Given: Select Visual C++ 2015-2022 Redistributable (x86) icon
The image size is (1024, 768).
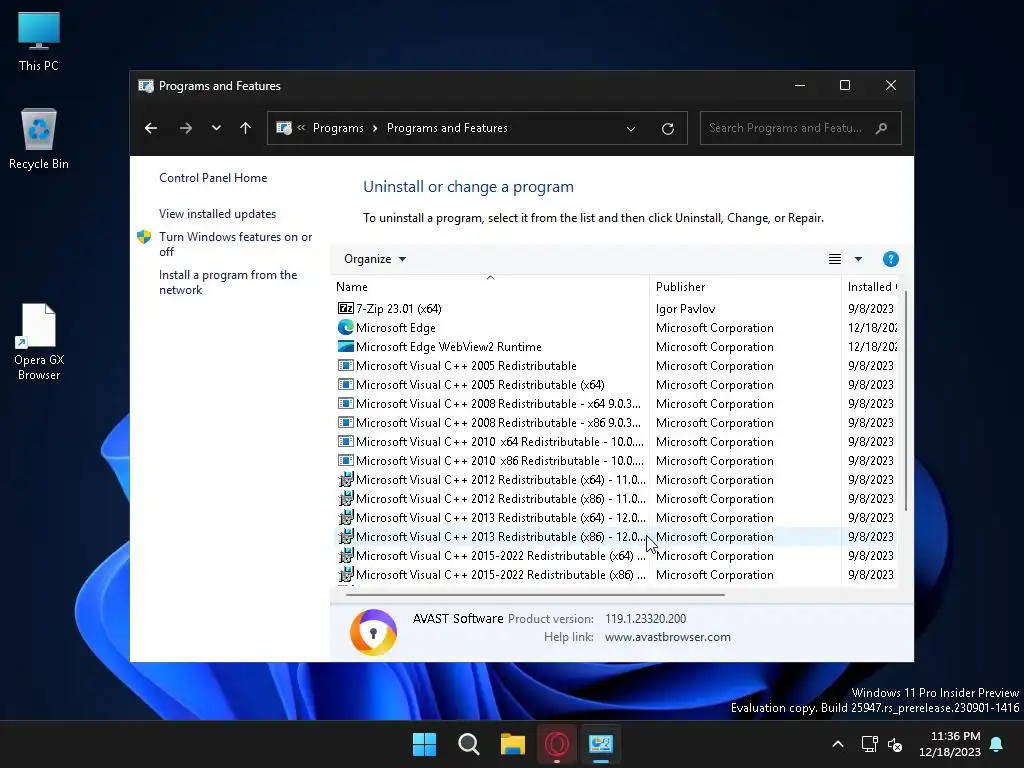Looking at the screenshot, I should [x=345, y=574].
